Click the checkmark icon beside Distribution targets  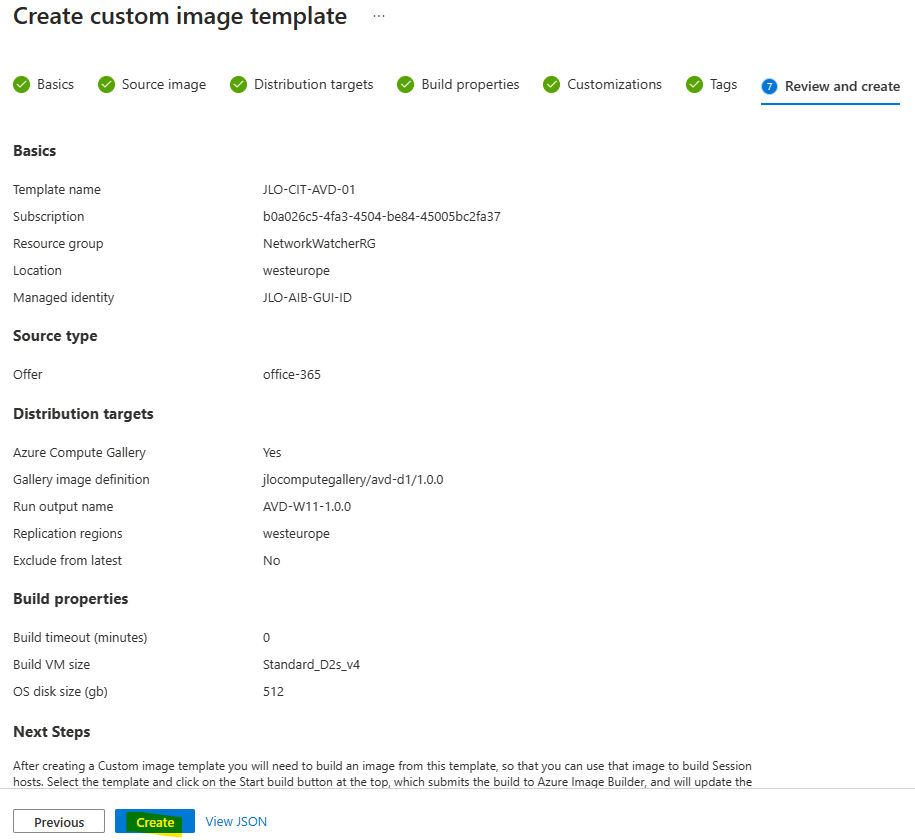tap(238, 85)
